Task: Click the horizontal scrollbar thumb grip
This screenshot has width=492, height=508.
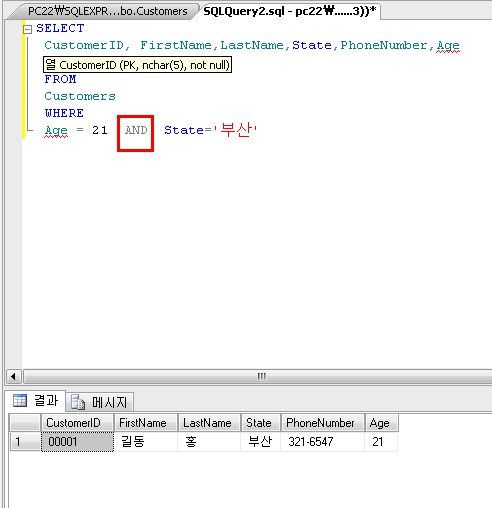Action: pos(261,376)
